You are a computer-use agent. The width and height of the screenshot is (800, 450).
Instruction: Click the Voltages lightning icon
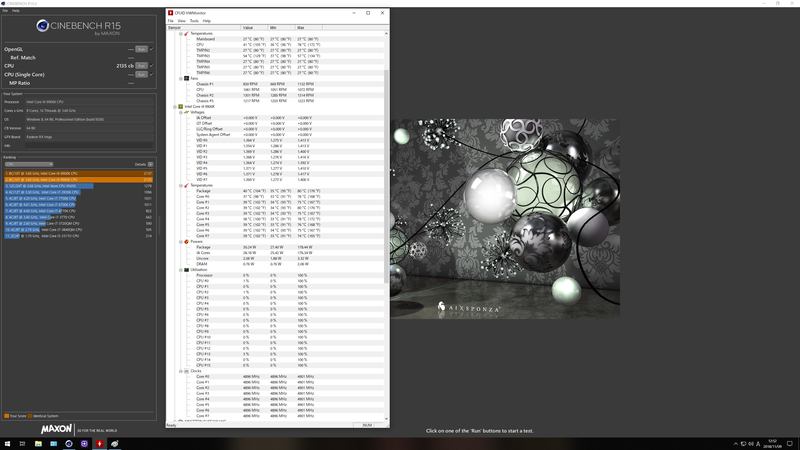tap(186, 112)
